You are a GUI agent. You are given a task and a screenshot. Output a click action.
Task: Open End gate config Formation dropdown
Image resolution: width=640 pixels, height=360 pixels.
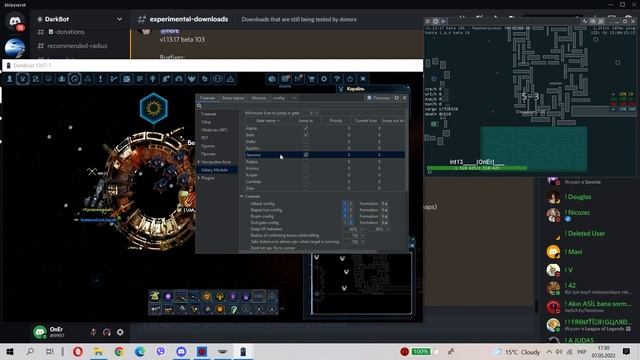(384, 222)
